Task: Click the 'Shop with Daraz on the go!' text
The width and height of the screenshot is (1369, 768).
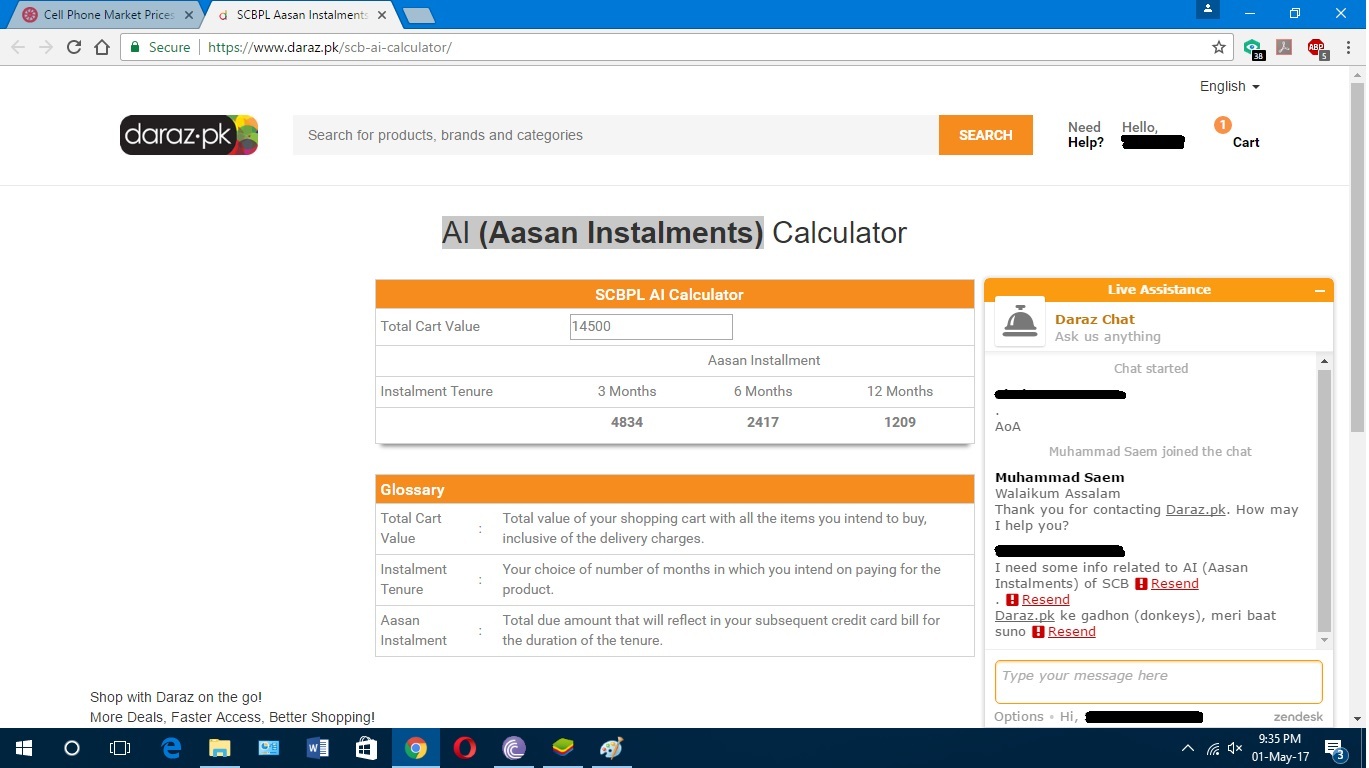Action: (x=176, y=697)
